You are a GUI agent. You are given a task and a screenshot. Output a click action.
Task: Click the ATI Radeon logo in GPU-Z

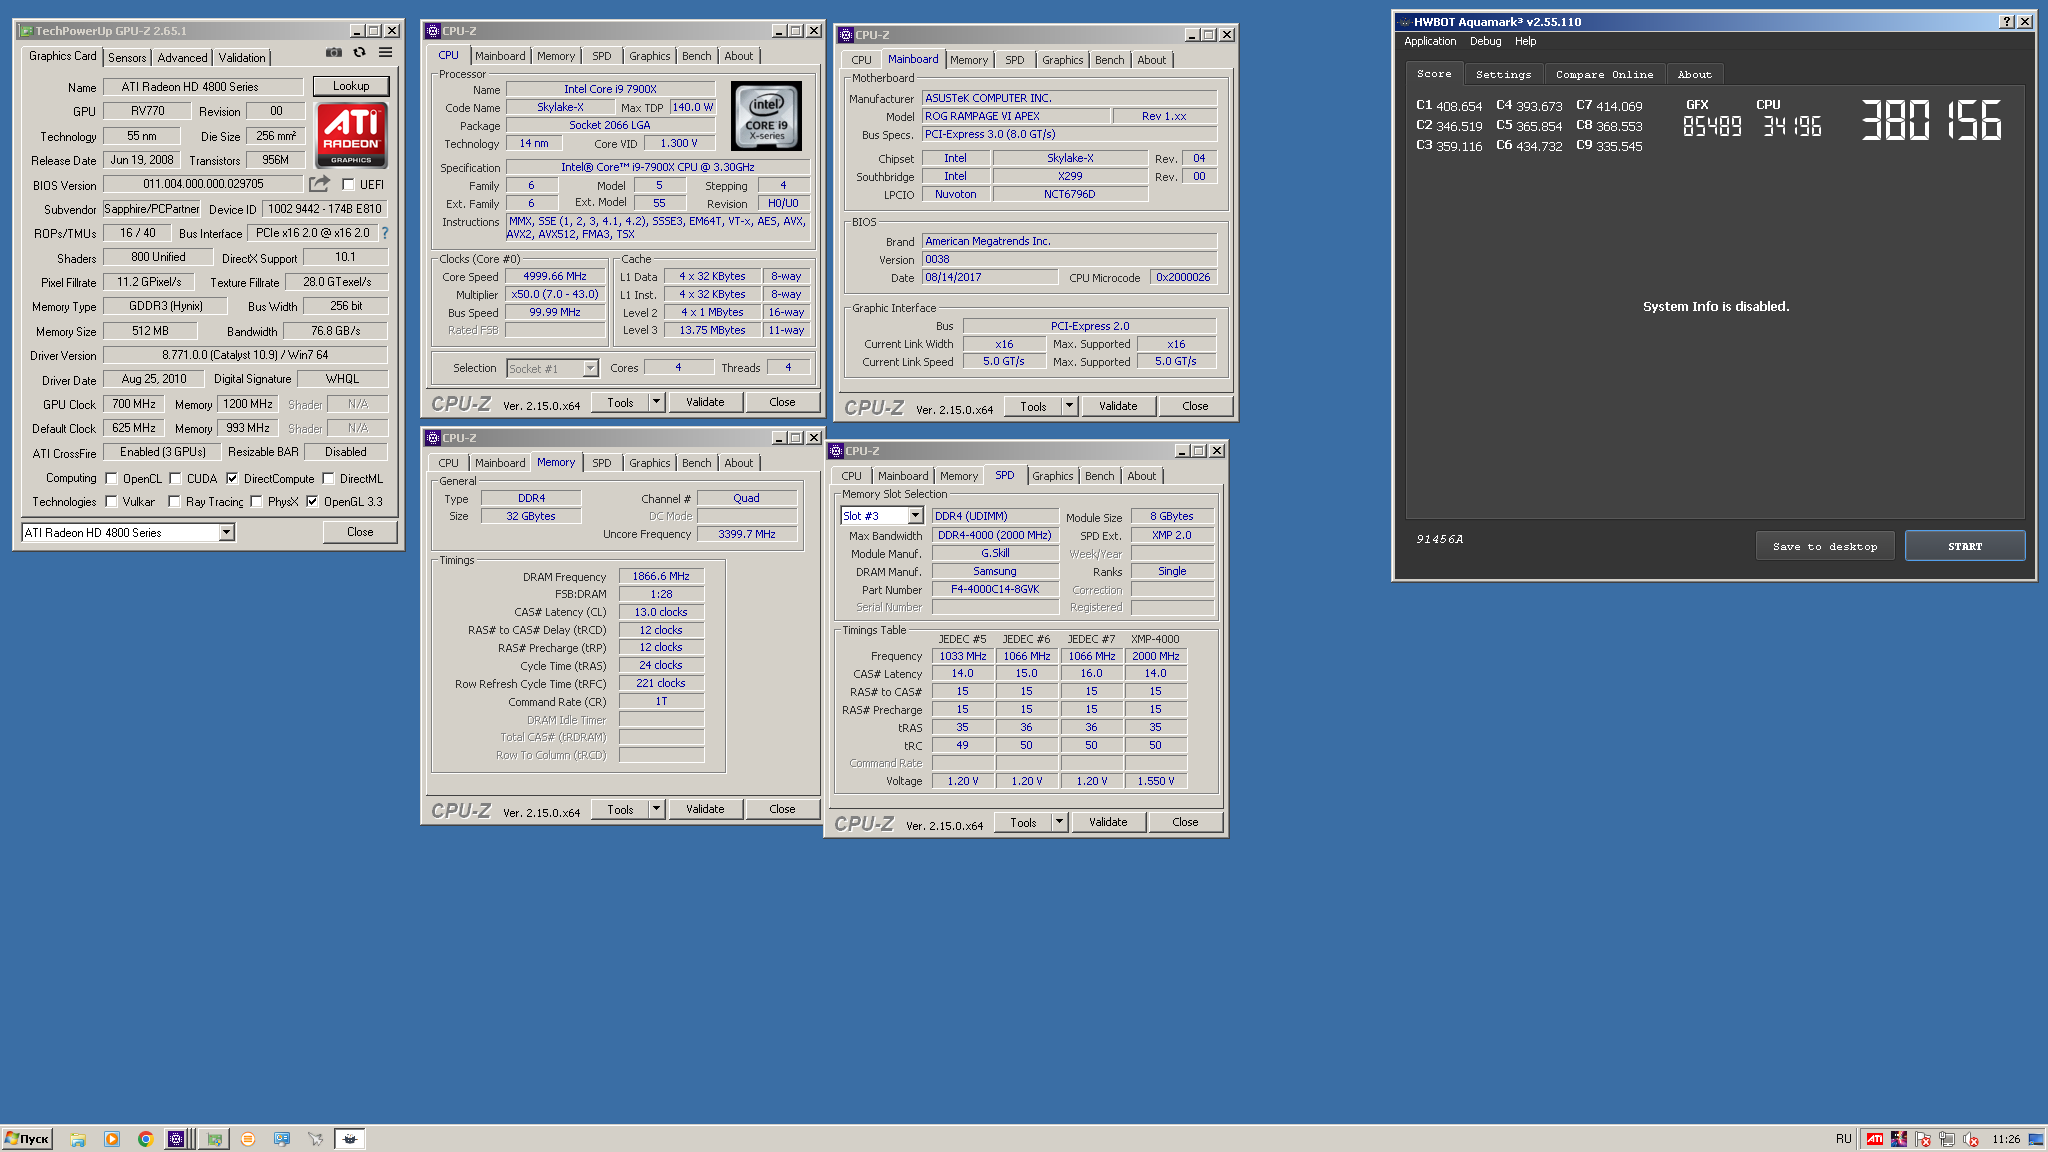(x=351, y=135)
